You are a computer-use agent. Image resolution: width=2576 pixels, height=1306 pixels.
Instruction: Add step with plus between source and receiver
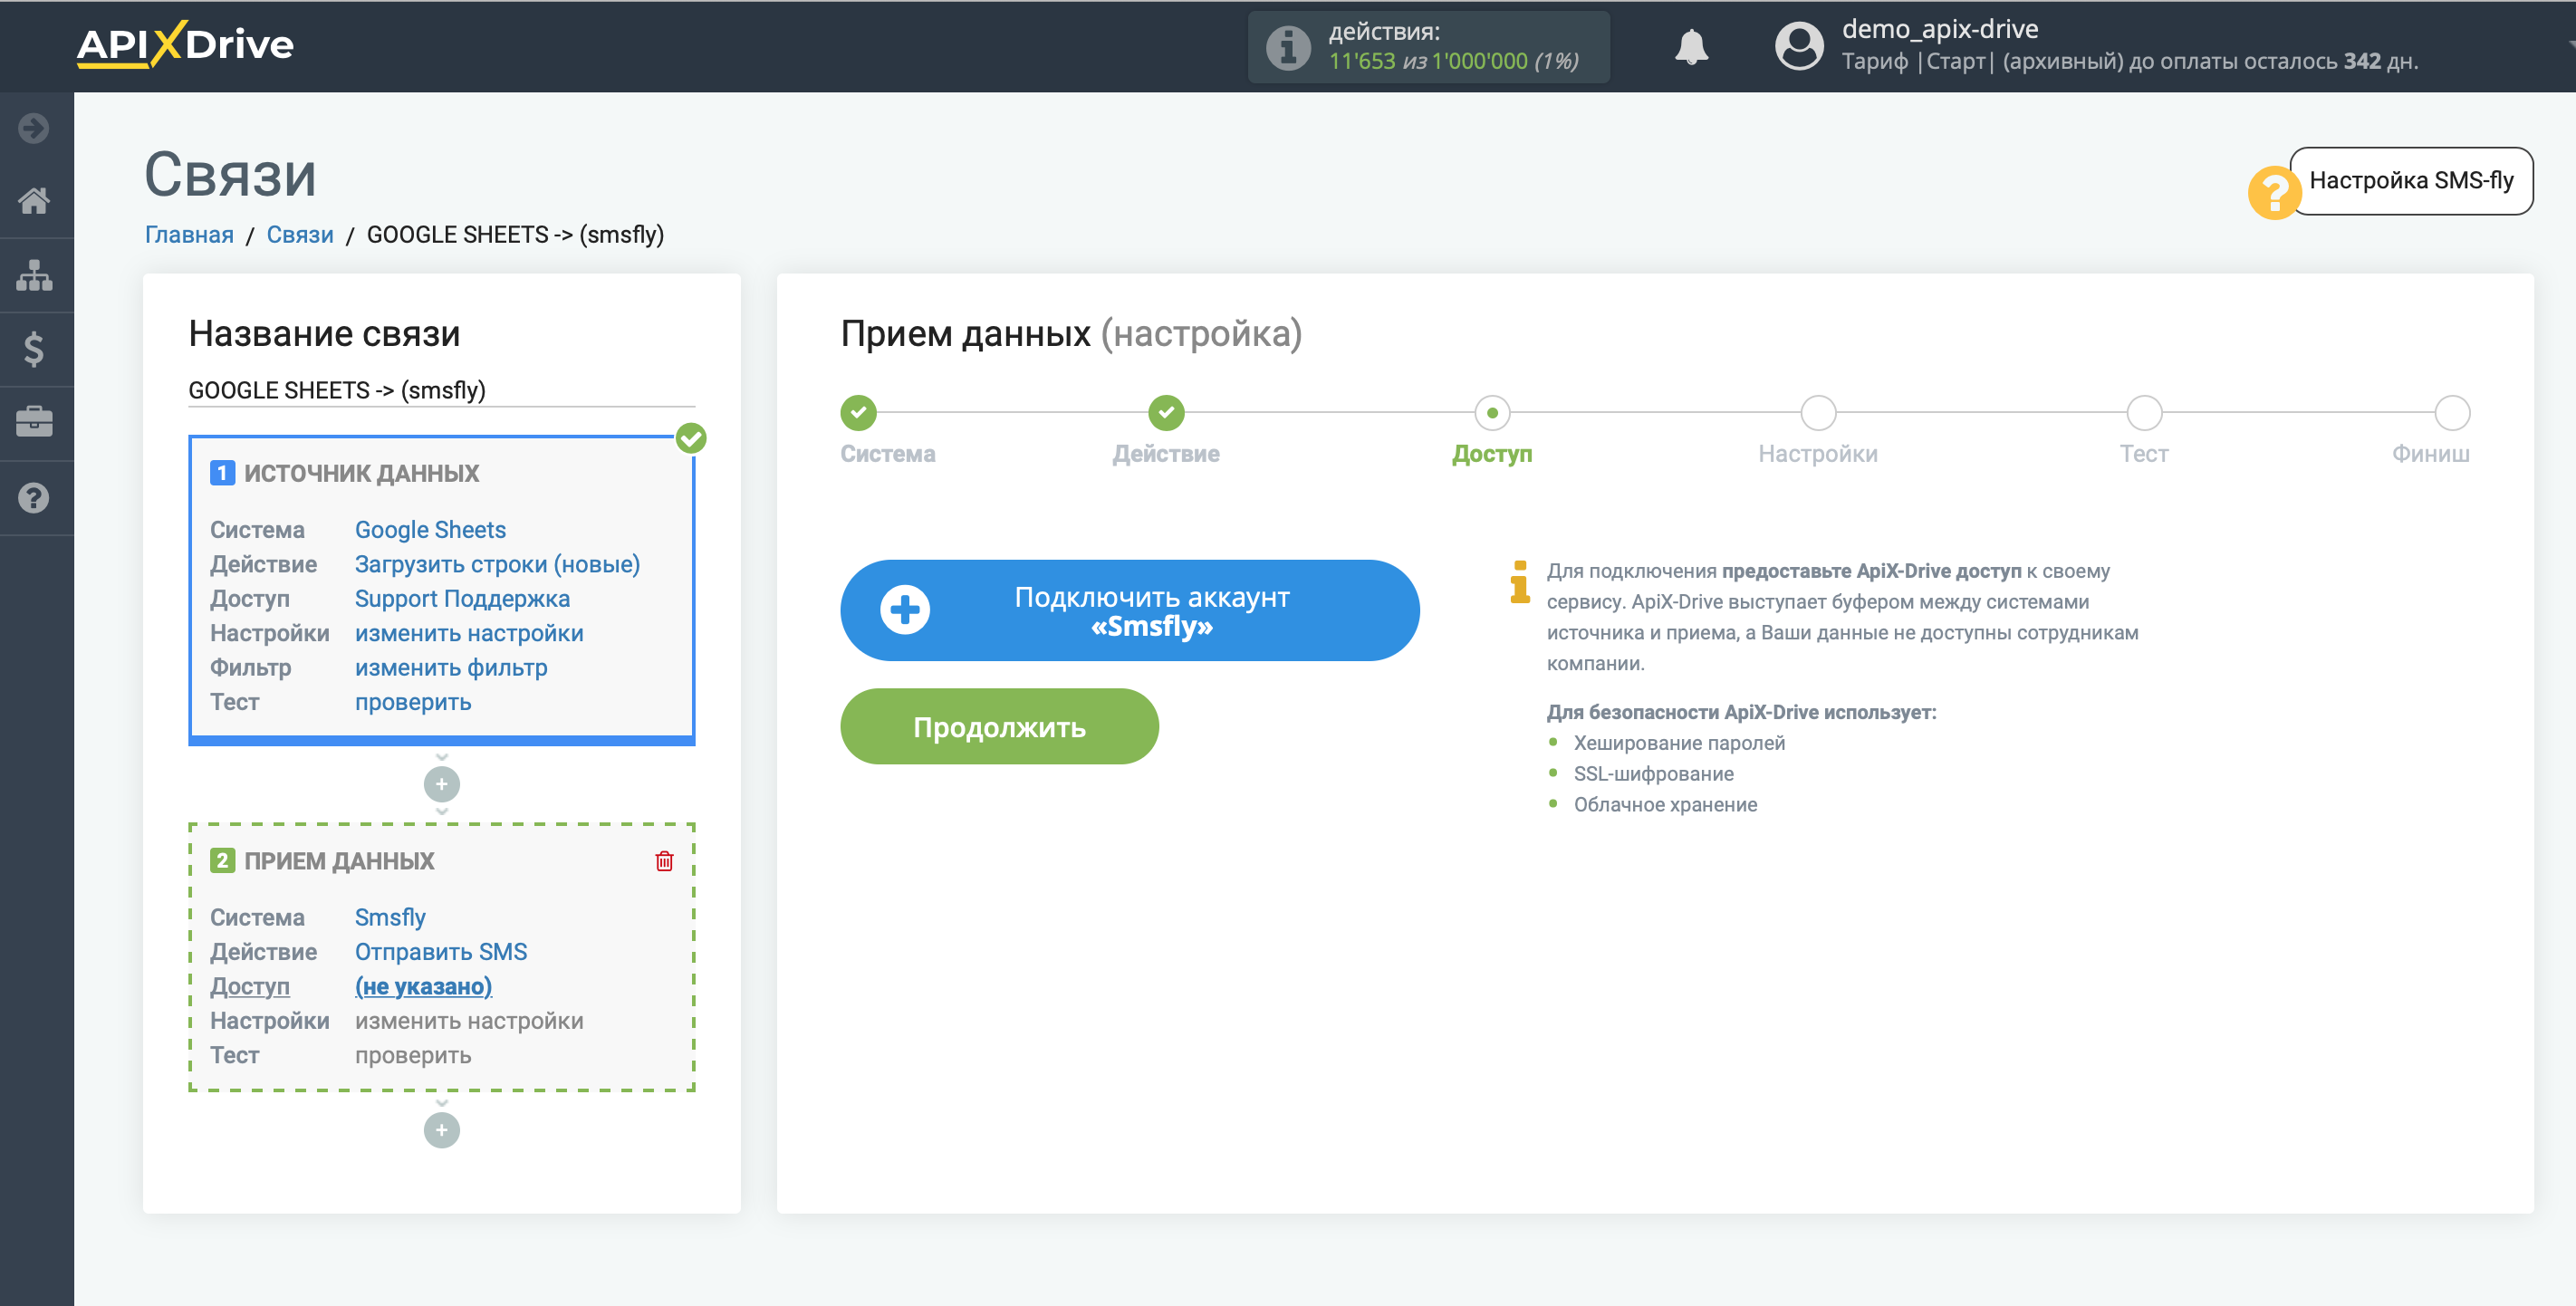(441, 784)
